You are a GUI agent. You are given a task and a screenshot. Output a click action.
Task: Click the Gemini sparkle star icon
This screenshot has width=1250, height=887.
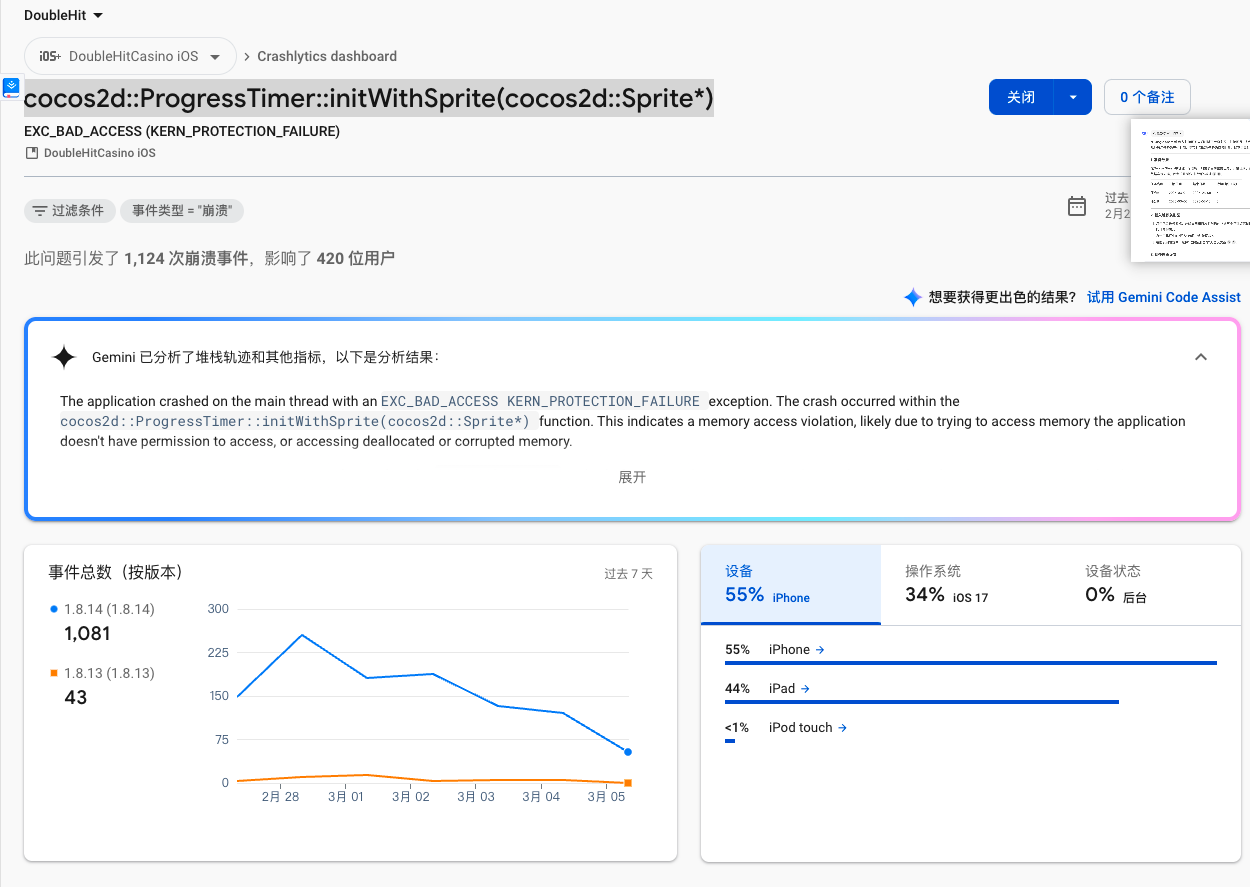(x=65, y=357)
